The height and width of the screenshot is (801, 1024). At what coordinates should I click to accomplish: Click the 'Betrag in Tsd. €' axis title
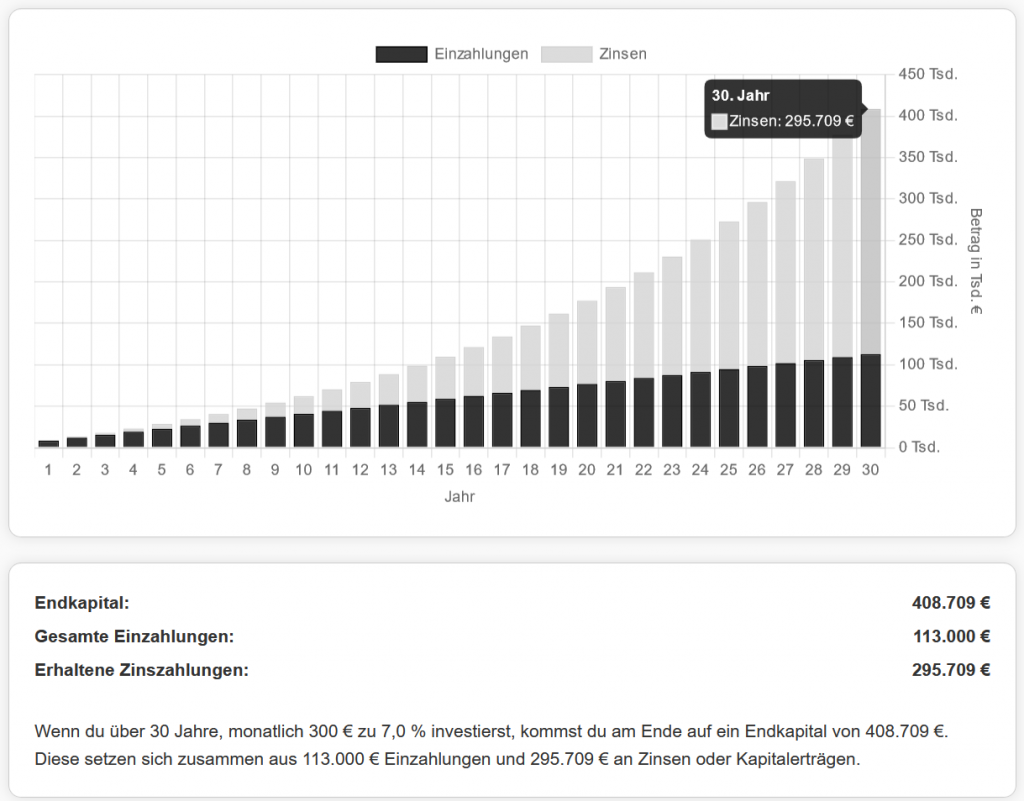(976, 261)
